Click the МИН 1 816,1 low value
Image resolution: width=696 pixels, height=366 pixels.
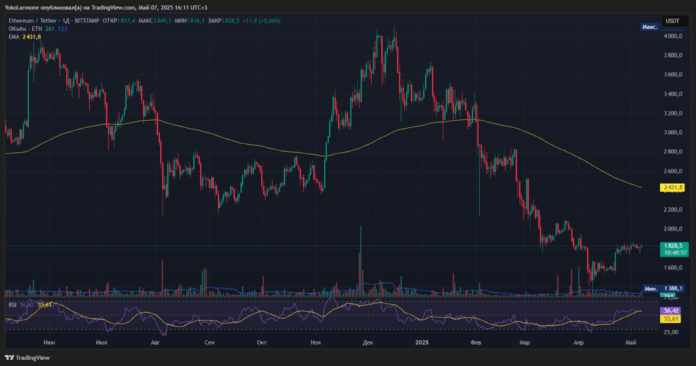coord(190,21)
